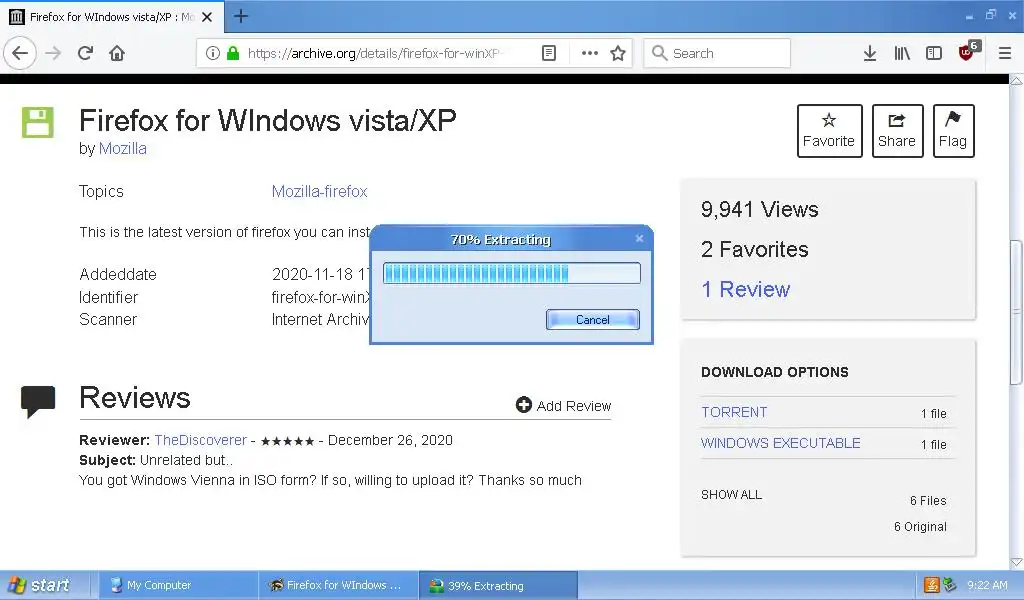1024x600 pixels.
Task: Open the Library bookshelf icon
Action: click(902, 53)
